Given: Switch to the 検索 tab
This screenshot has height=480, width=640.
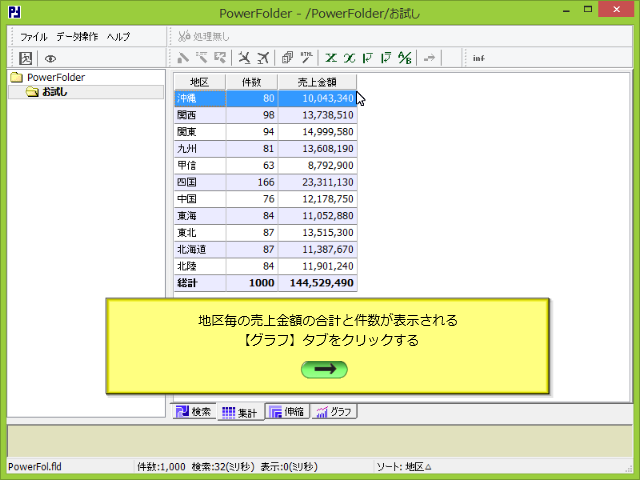Looking at the screenshot, I should (x=194, y=411).
